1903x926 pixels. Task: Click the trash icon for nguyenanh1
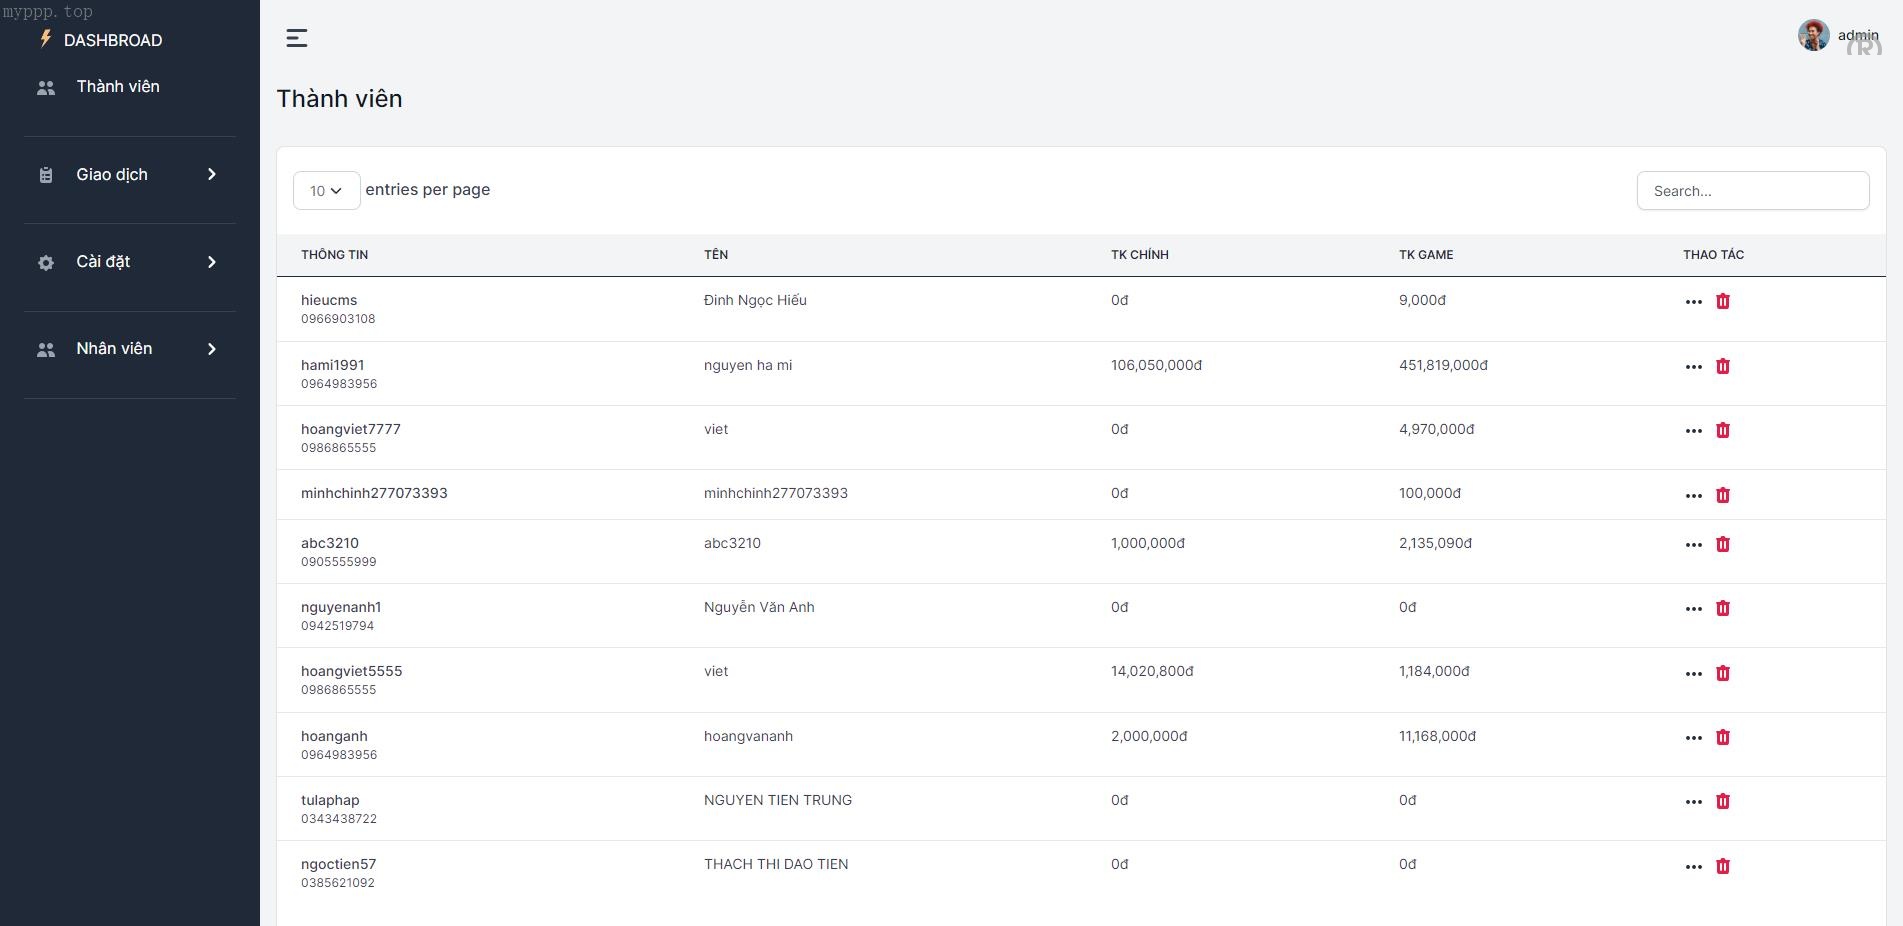click(1722, 608)
